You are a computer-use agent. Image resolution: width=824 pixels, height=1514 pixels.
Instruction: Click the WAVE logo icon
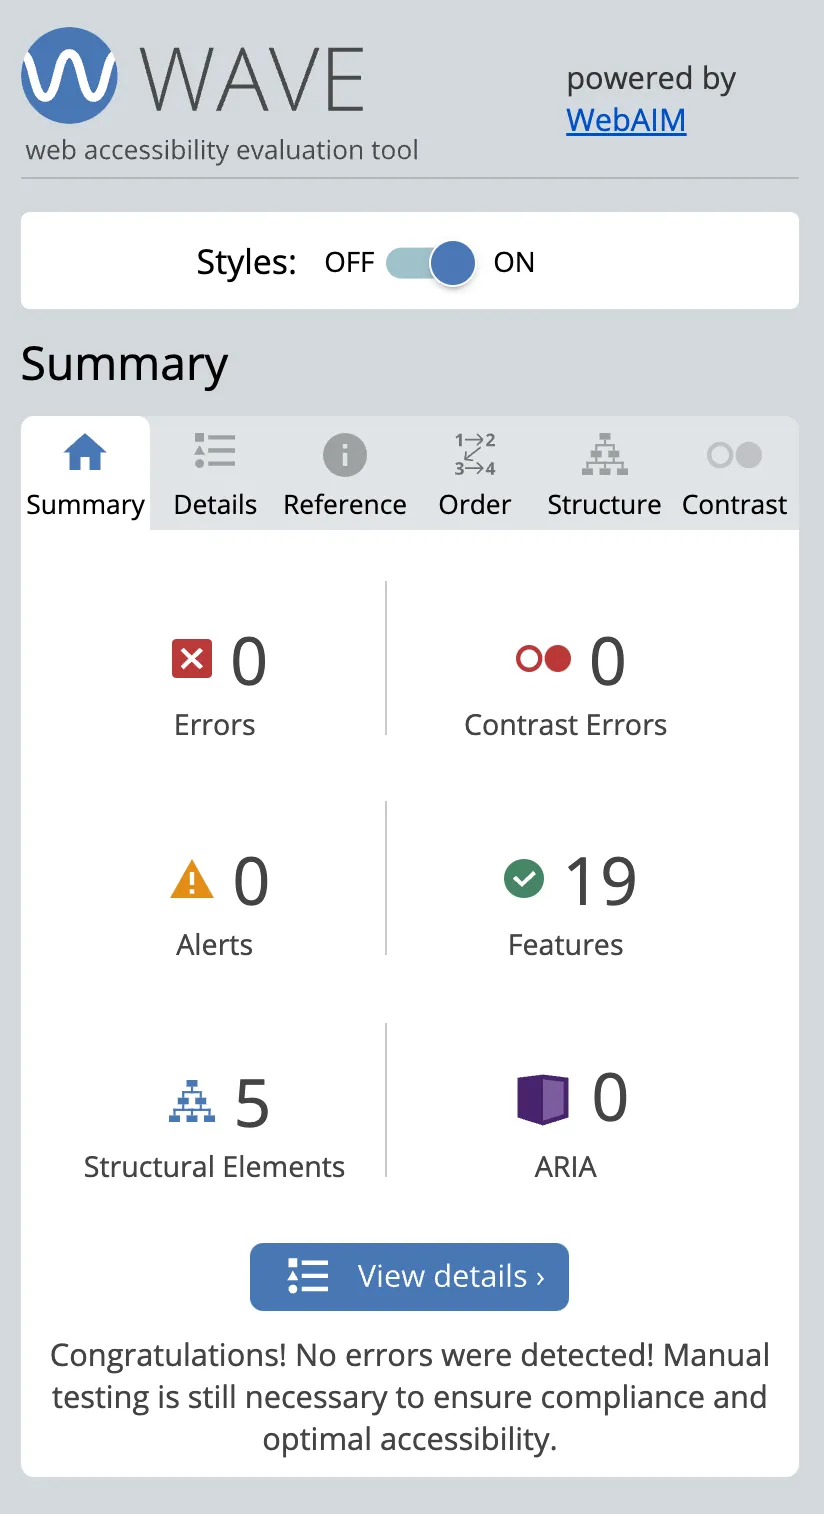[68, 75]
